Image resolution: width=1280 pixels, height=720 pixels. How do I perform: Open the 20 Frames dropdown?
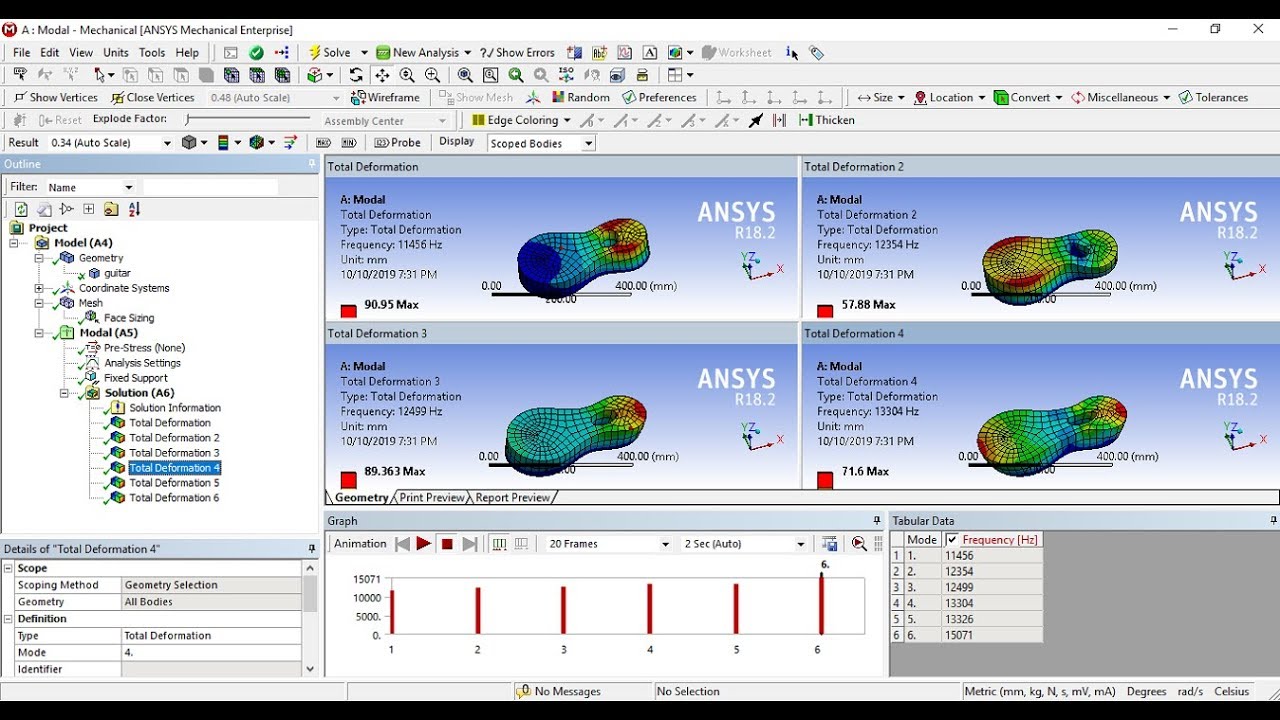click(609, 544)
